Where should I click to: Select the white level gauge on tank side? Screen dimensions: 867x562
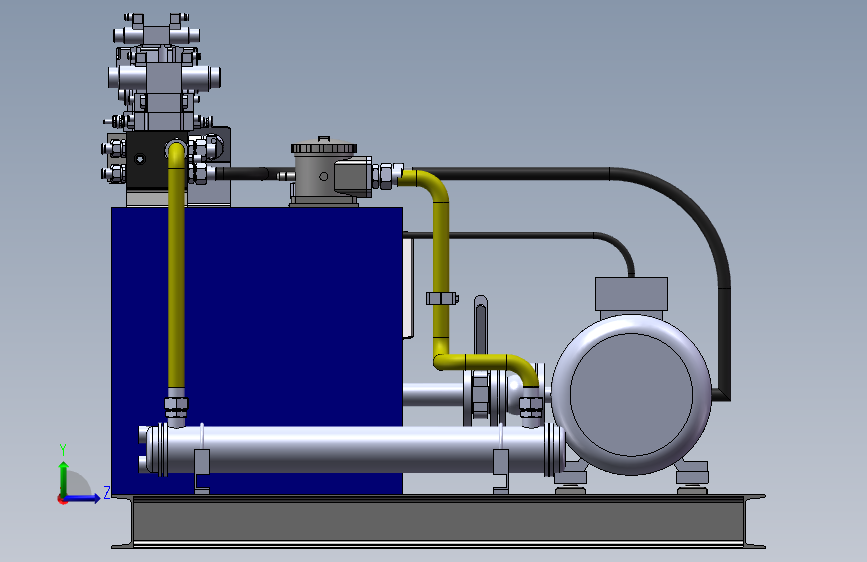point(408,288)
